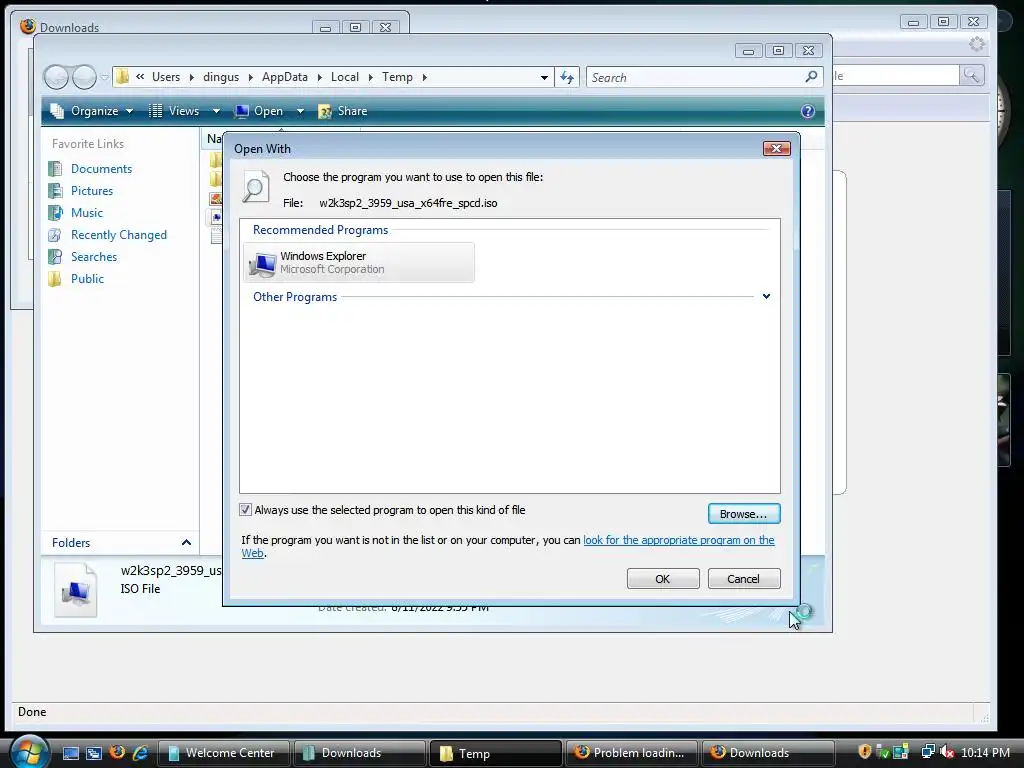Image resolution: width=1024 pixels, height=768 pixels.
Task: Click the Search magnifier icon in Explorer
Action: coord(811,77)
